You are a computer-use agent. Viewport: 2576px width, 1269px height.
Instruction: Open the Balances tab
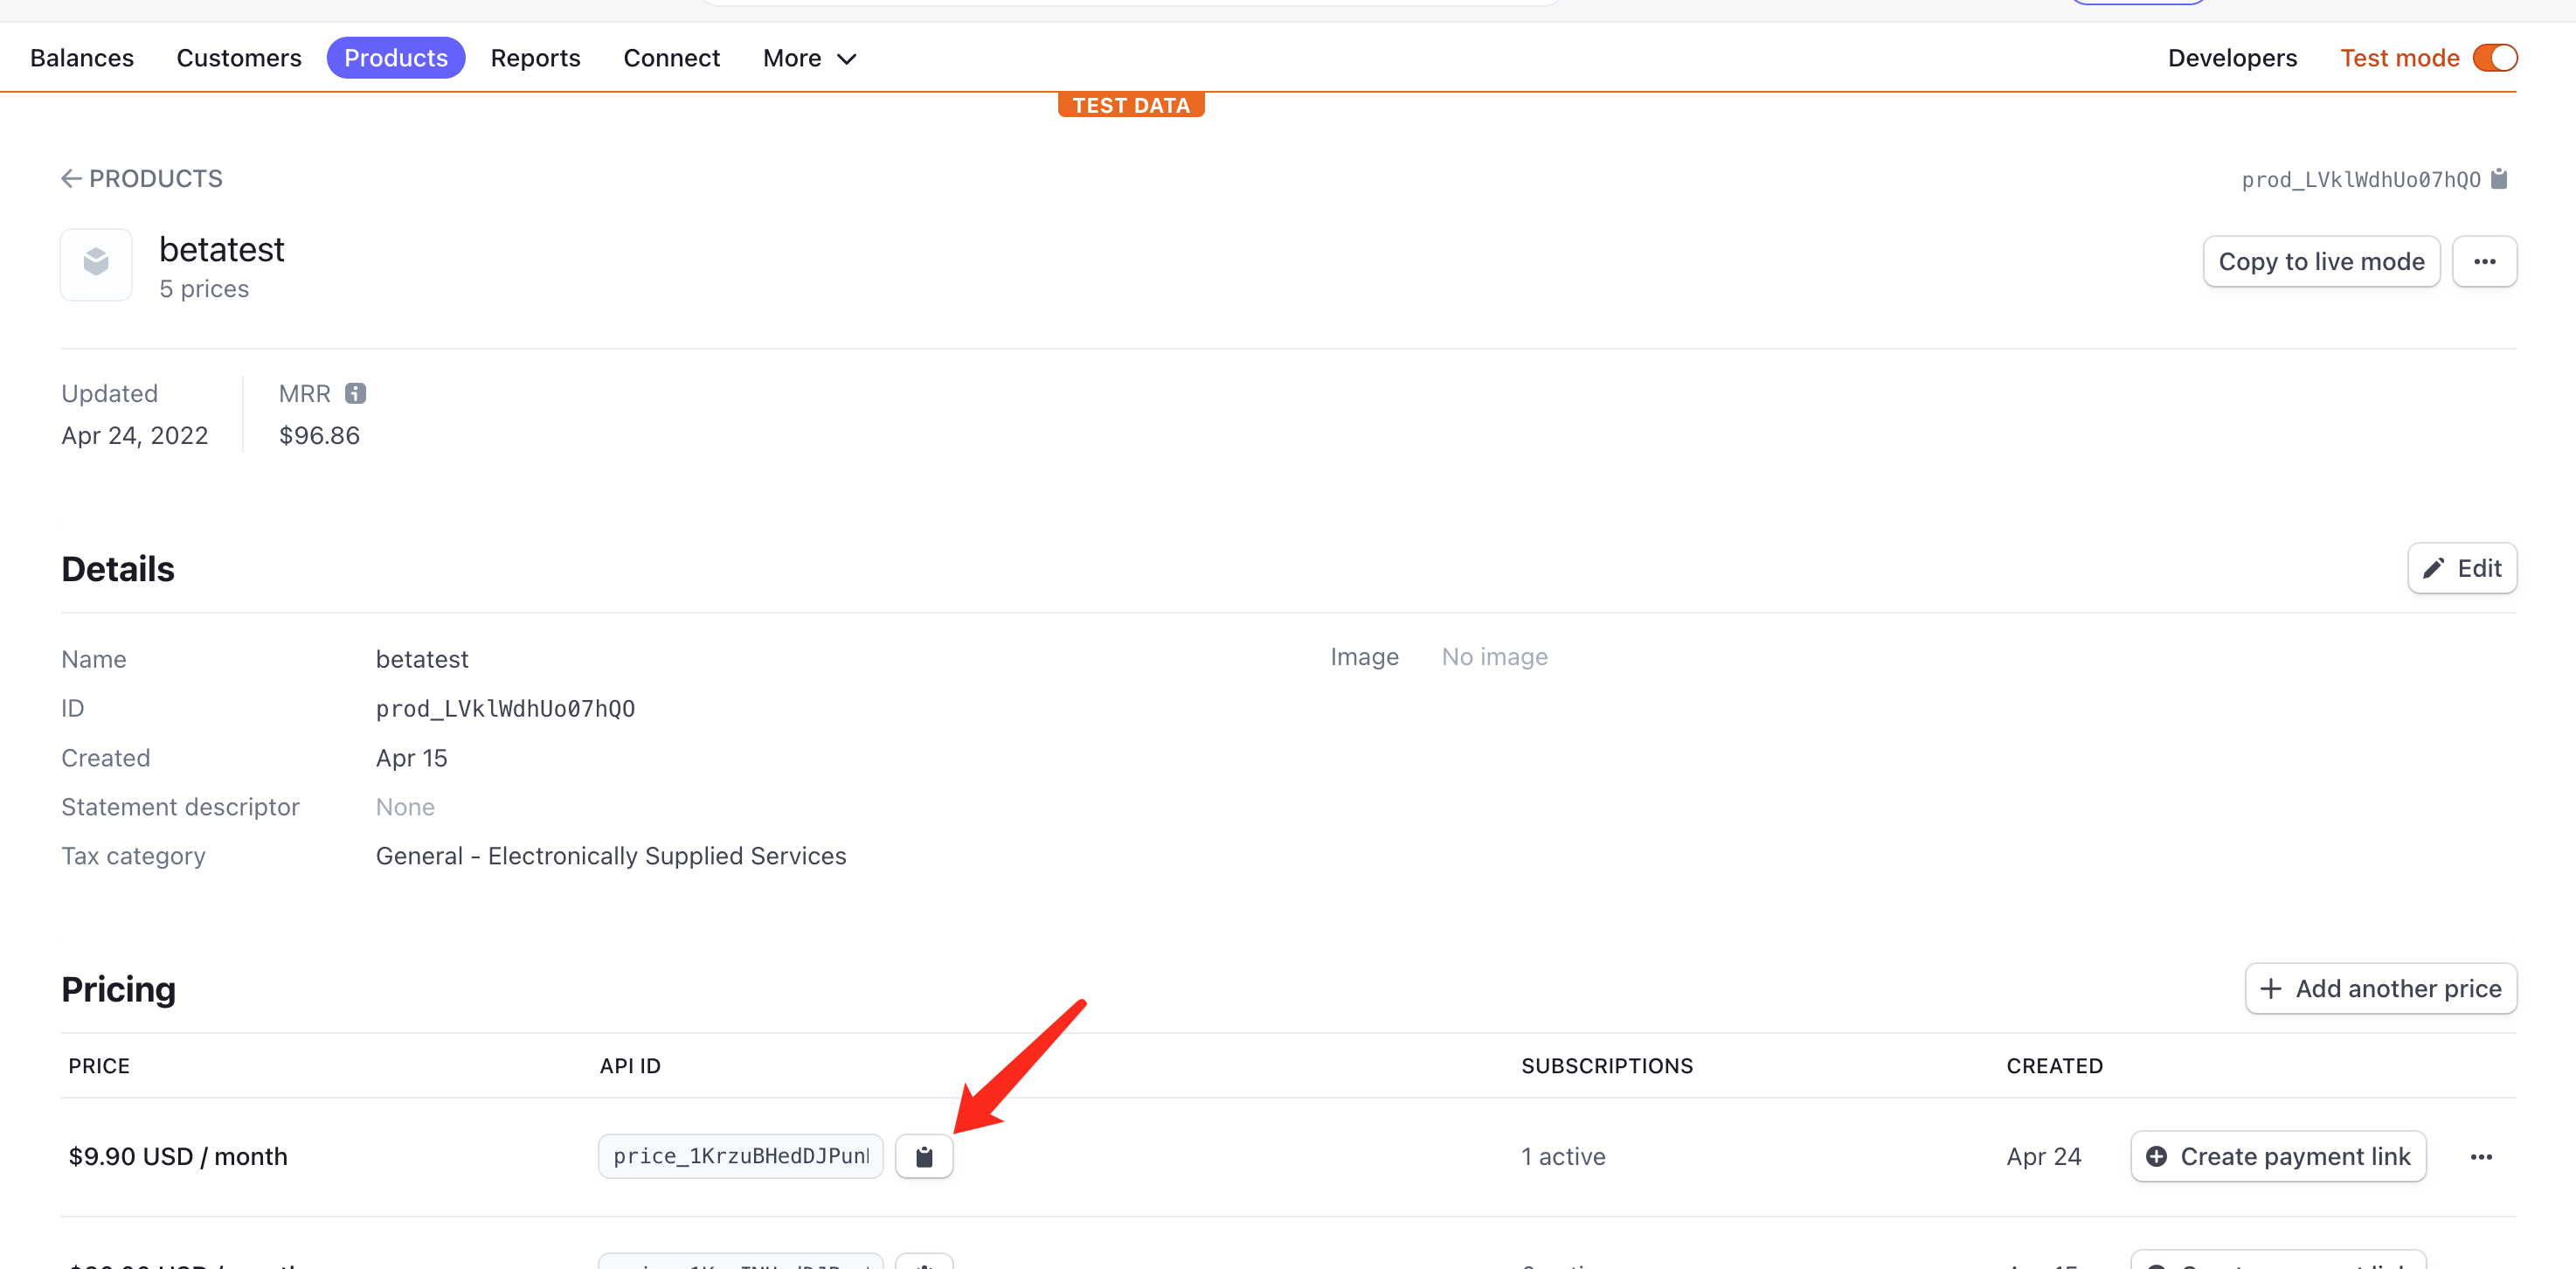tap(82, 58)
